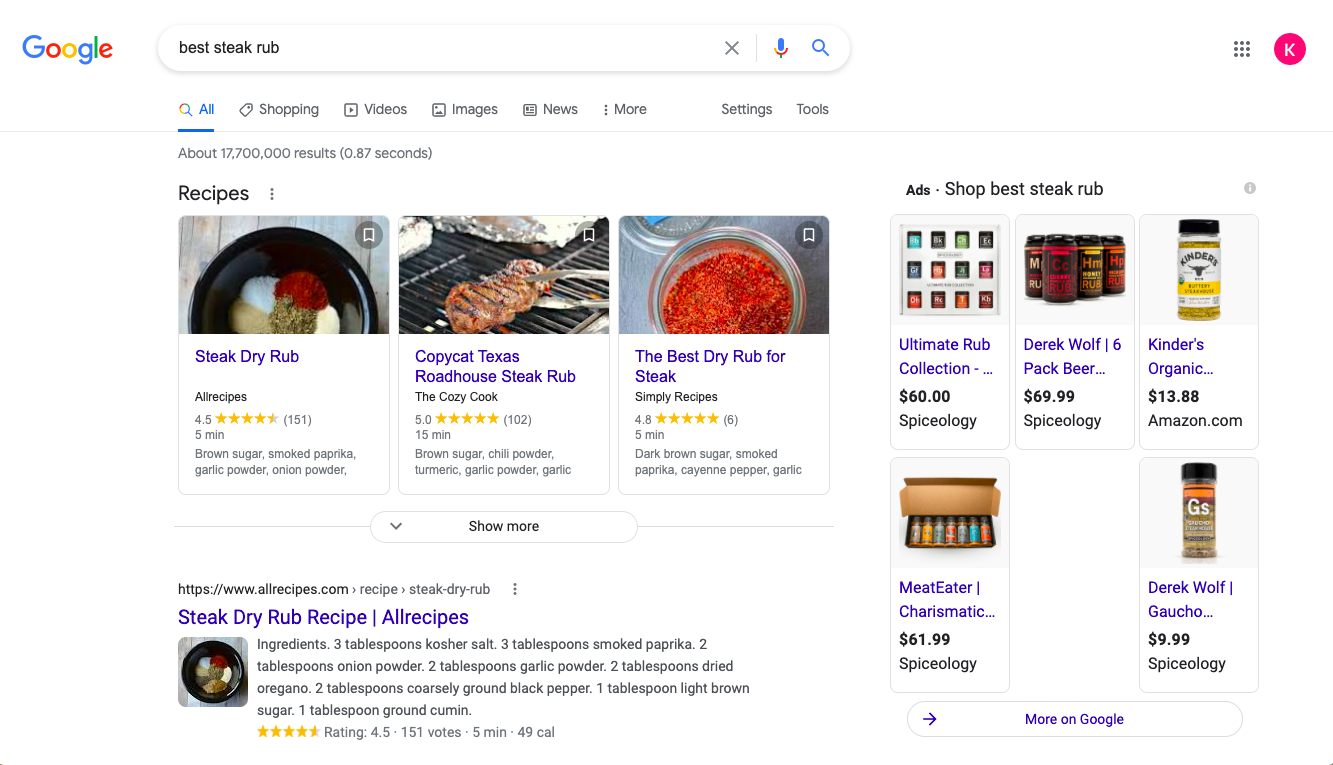Click the chevron in the Show more bar
The image size is (1333, 765).
(x=396, y=526)
